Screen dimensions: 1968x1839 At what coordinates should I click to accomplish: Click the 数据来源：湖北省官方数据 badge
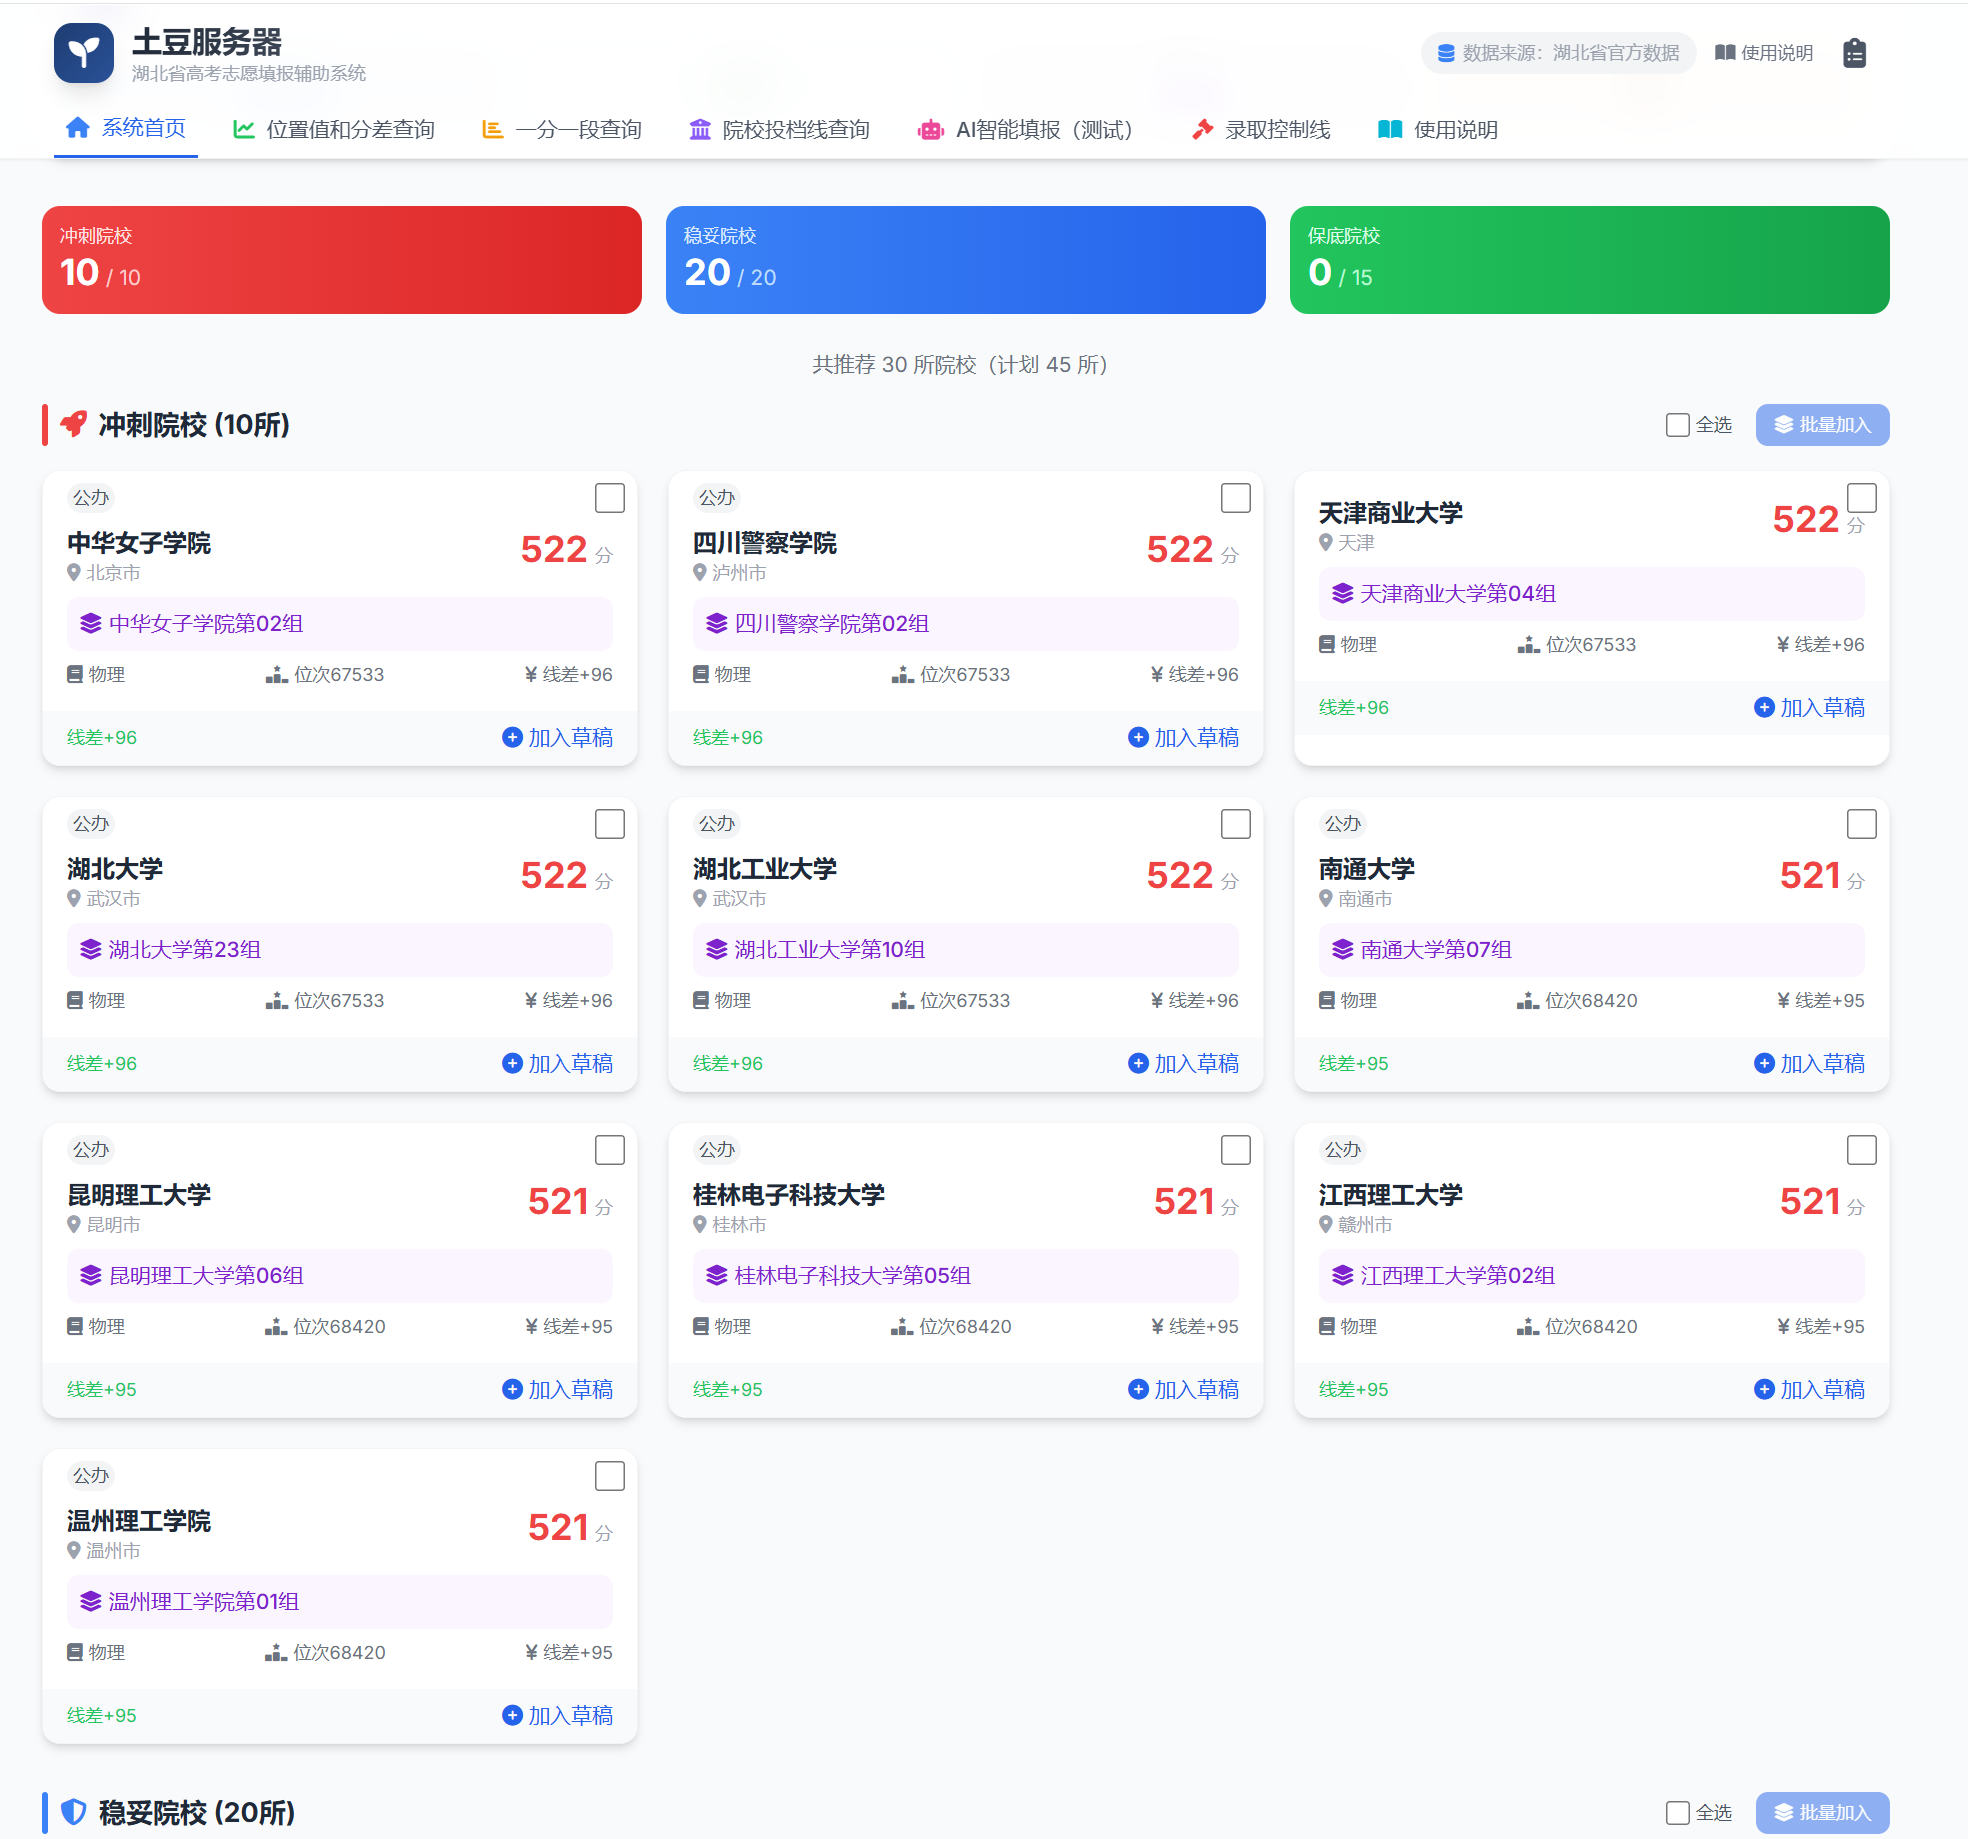pos(1558,53)
